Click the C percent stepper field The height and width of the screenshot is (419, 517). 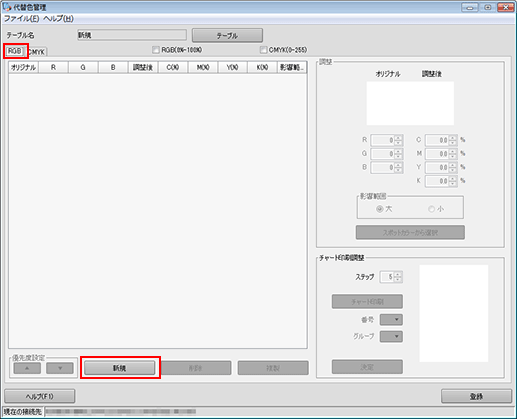(x=441, y=140)
